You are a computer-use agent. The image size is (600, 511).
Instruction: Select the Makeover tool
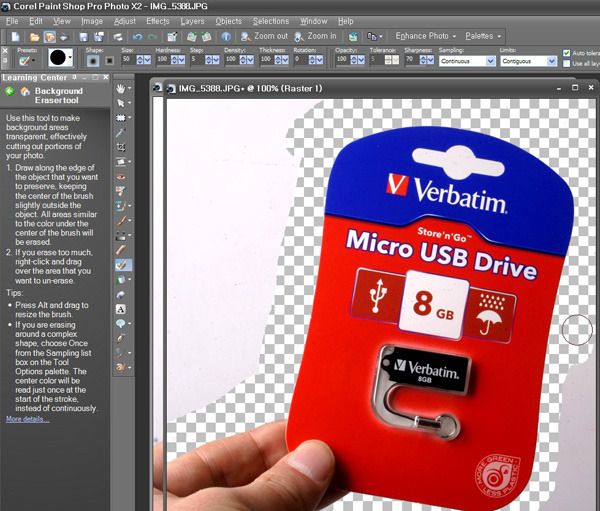(x=121, y=191)
